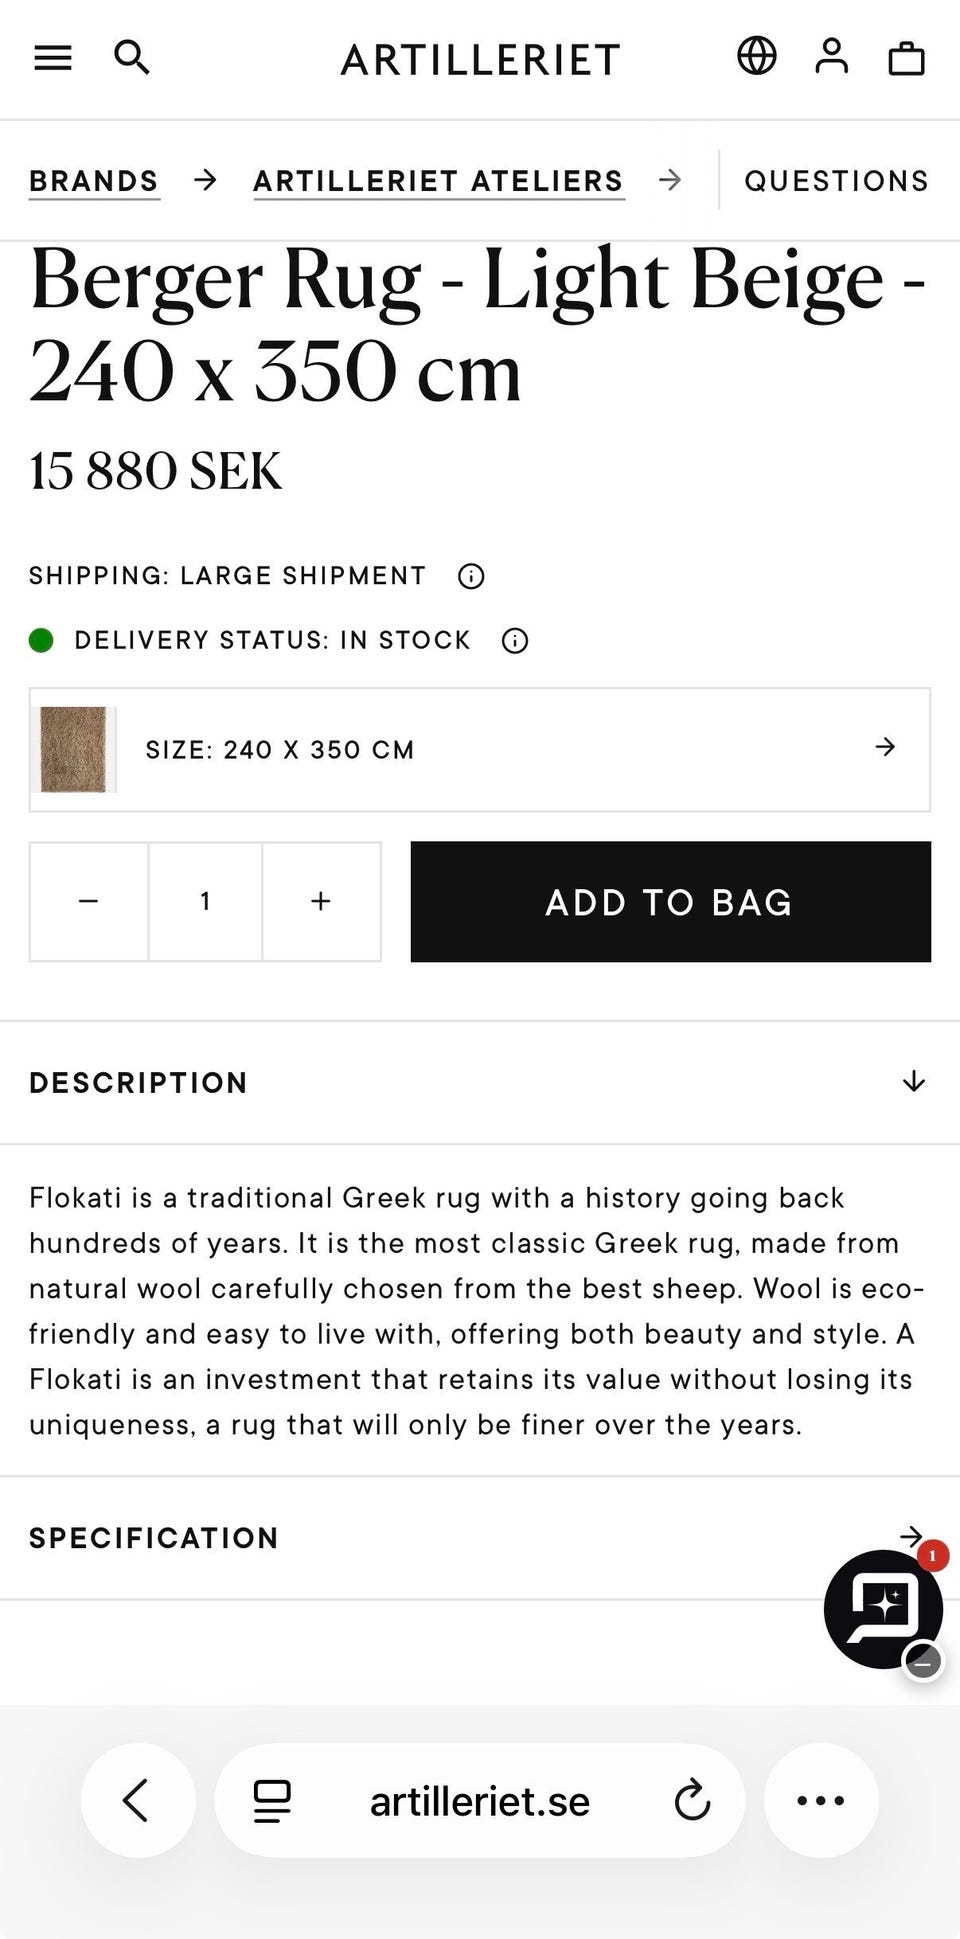Open the hamburger navigation menu
960x1939 pixels.
point(53,58)
